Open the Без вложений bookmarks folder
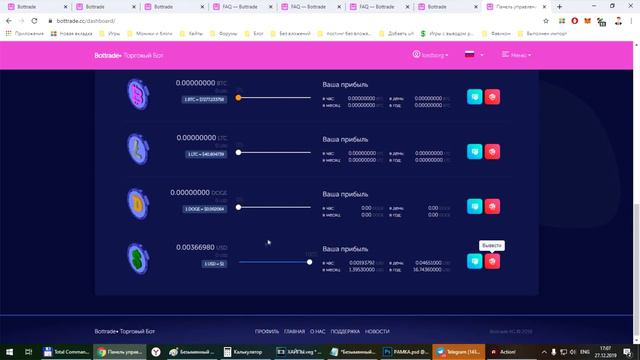The height and width of the screenshot is (360, 640). [290, 33]
